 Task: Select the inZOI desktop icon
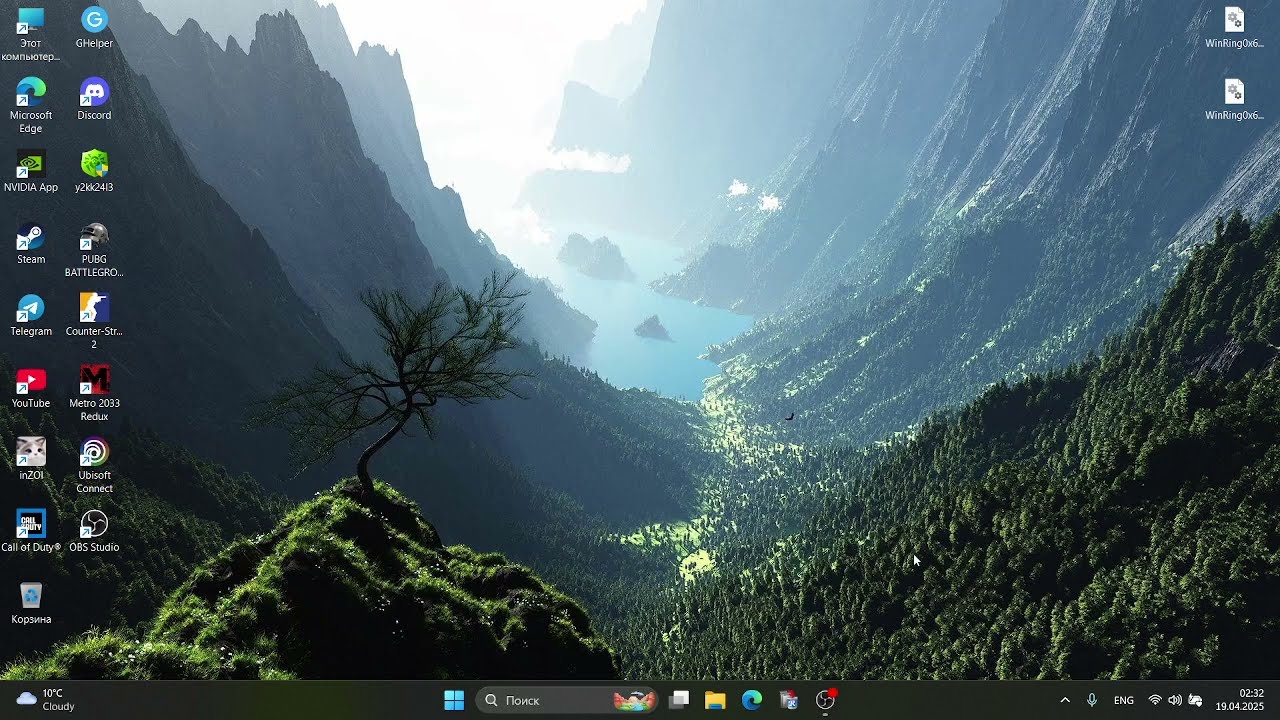pyautogui.click(x=31, y=459)
